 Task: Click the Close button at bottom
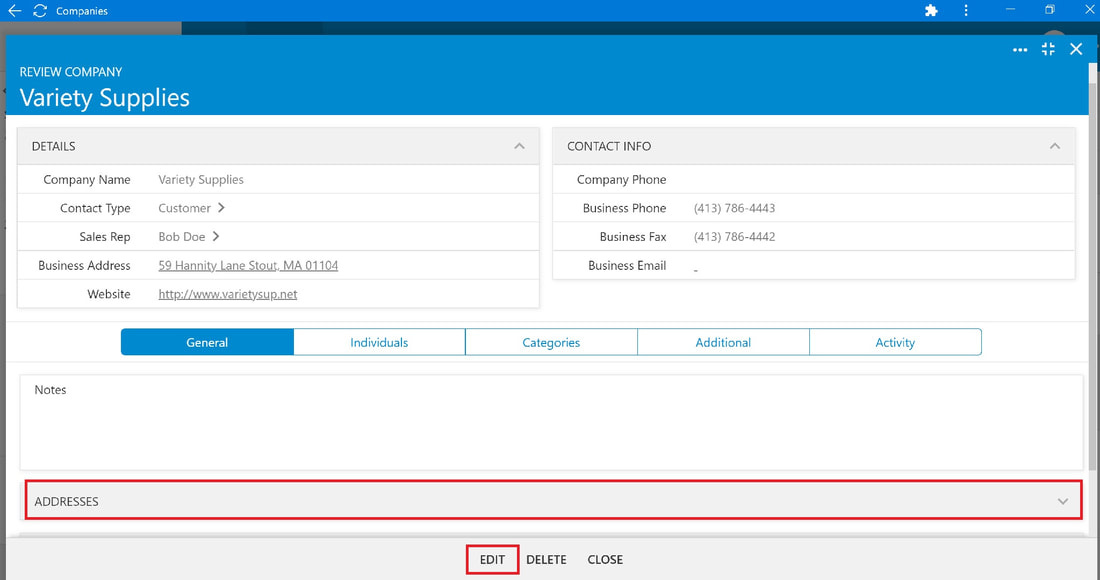(x=605, y=560)
